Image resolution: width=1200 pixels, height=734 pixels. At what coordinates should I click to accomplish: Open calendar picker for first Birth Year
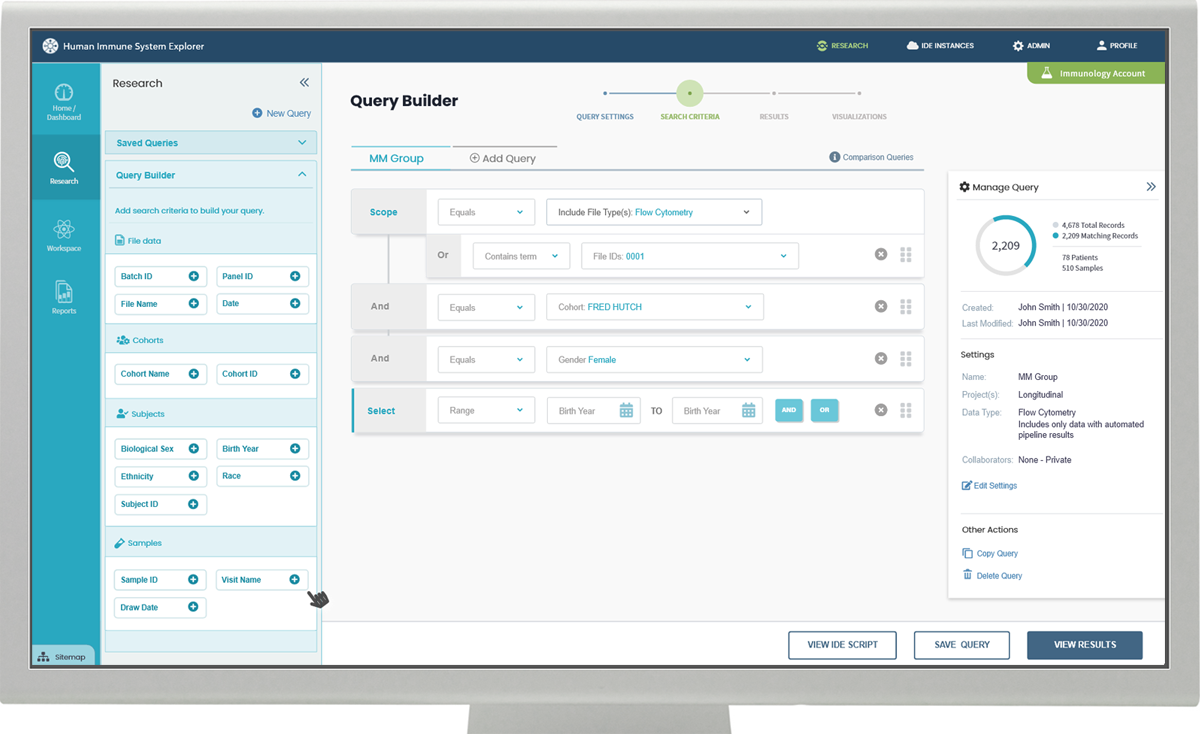[x=626, y=411]
